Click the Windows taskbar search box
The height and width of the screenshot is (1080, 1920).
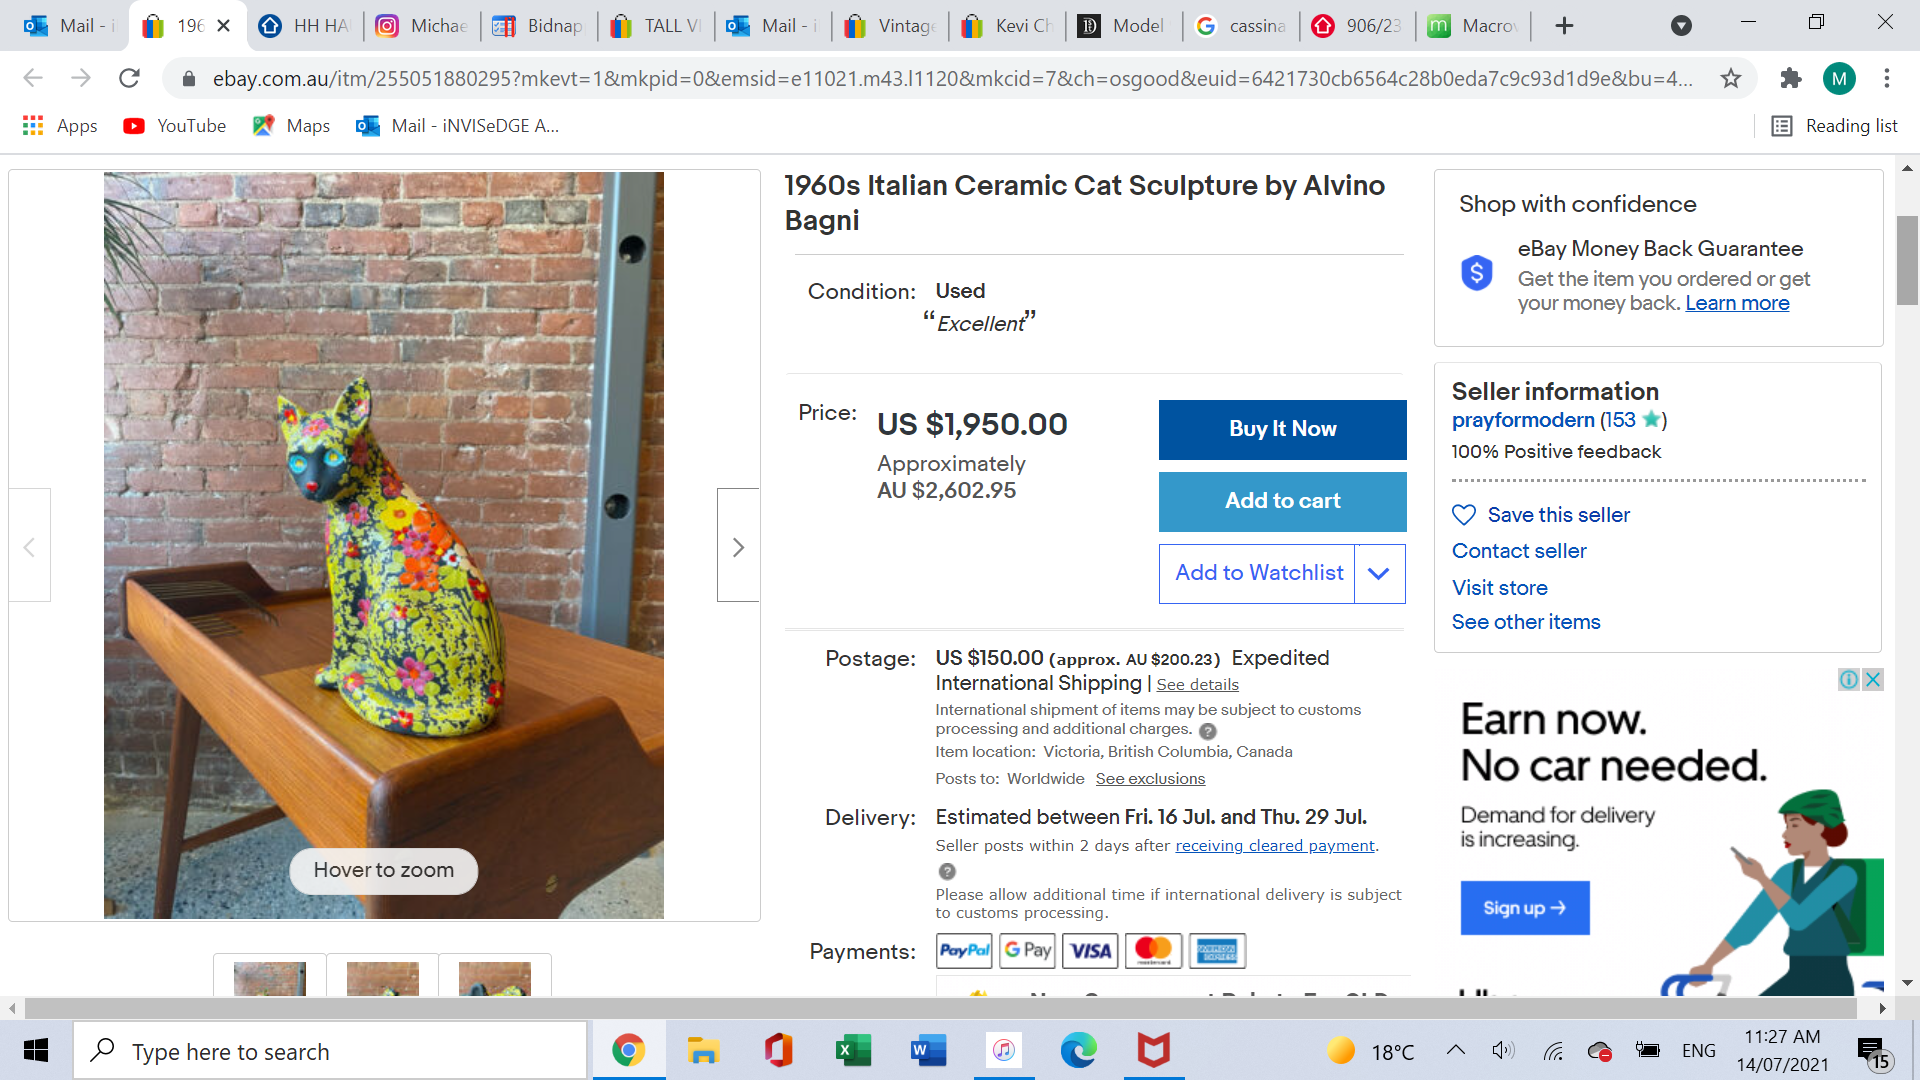click(330, 1051)
